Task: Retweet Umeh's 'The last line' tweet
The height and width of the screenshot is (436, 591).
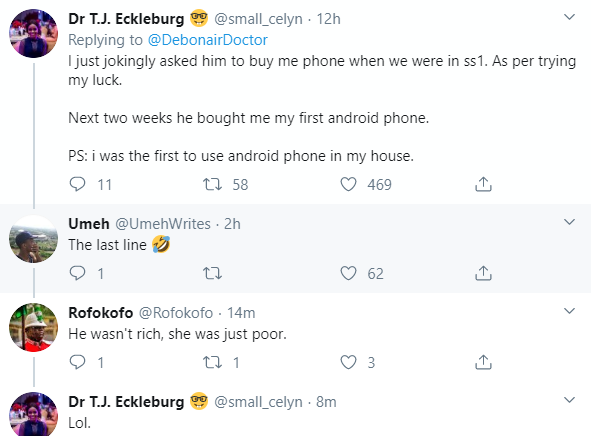Action: pos(212,273)
